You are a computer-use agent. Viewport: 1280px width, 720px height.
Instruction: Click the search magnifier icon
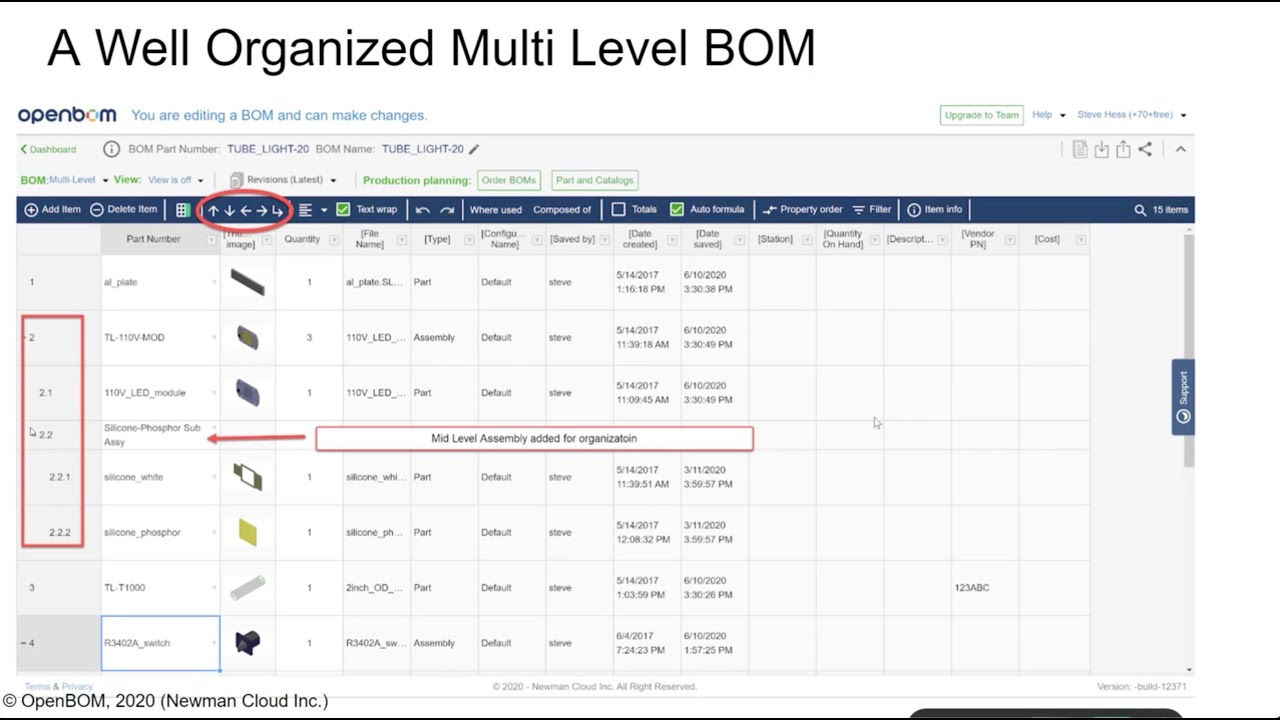pos(1140,210)
